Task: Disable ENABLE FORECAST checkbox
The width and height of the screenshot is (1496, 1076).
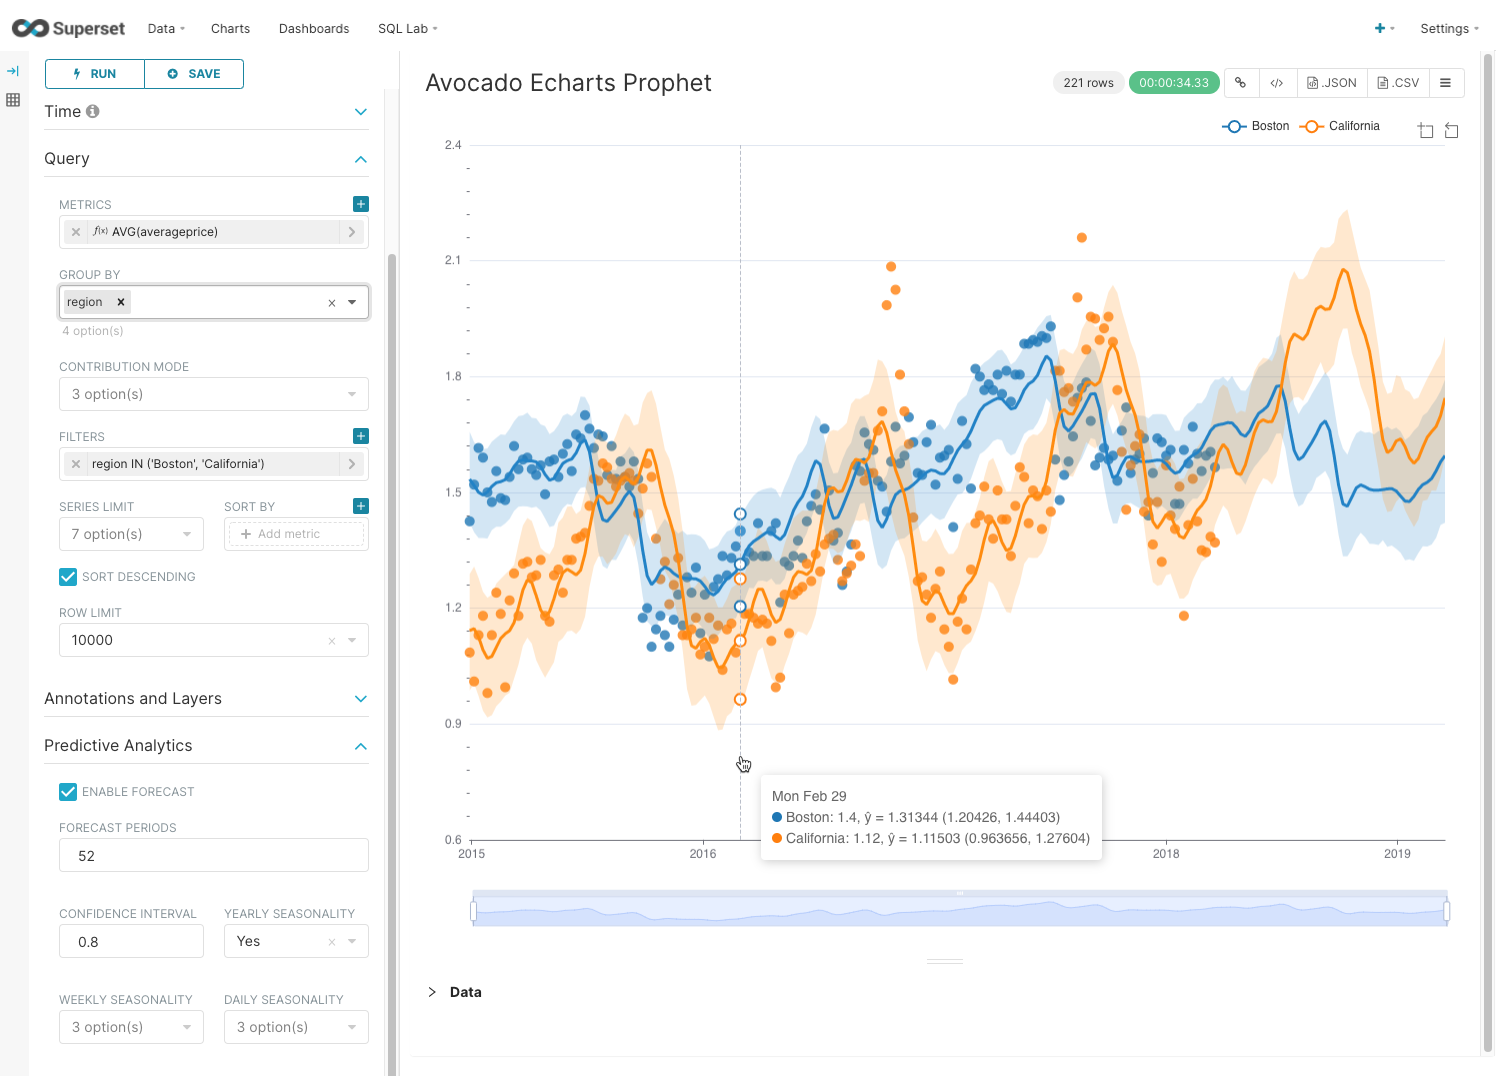Action: (67, 791)
